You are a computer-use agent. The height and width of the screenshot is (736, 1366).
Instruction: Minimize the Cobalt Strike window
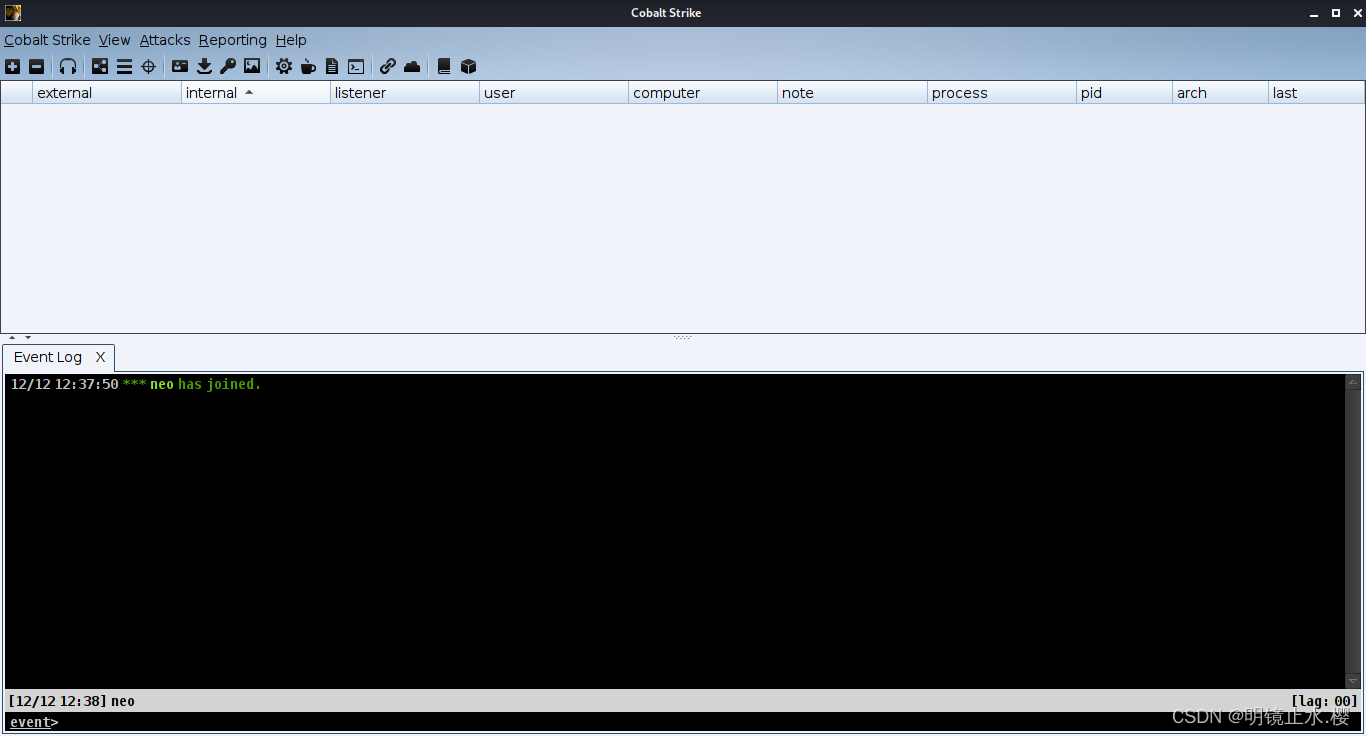click(1315, 13)
